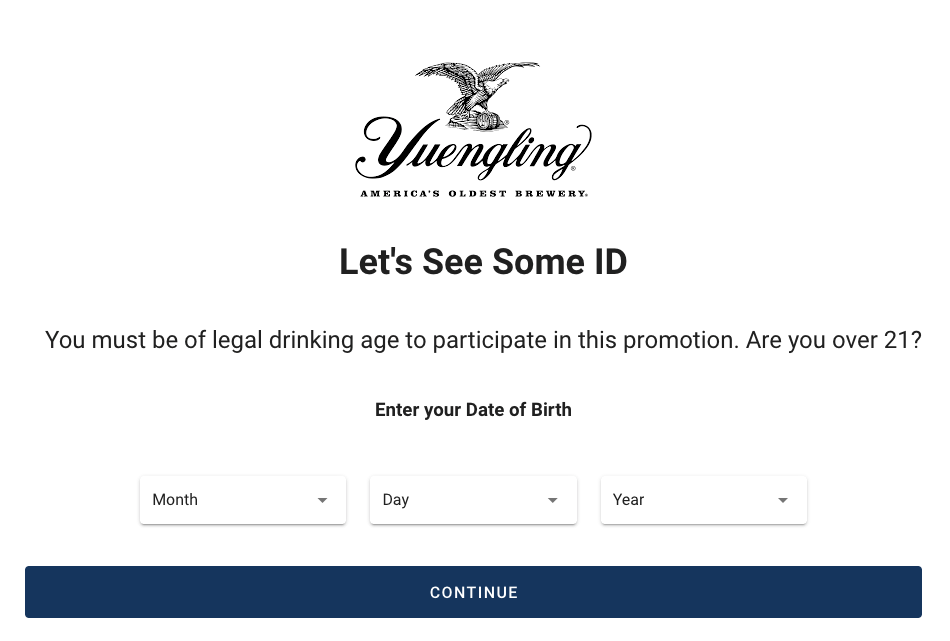
Task: Click the Yuengling eagle logo
Action: pyautogui.click(x=478, y=90)
